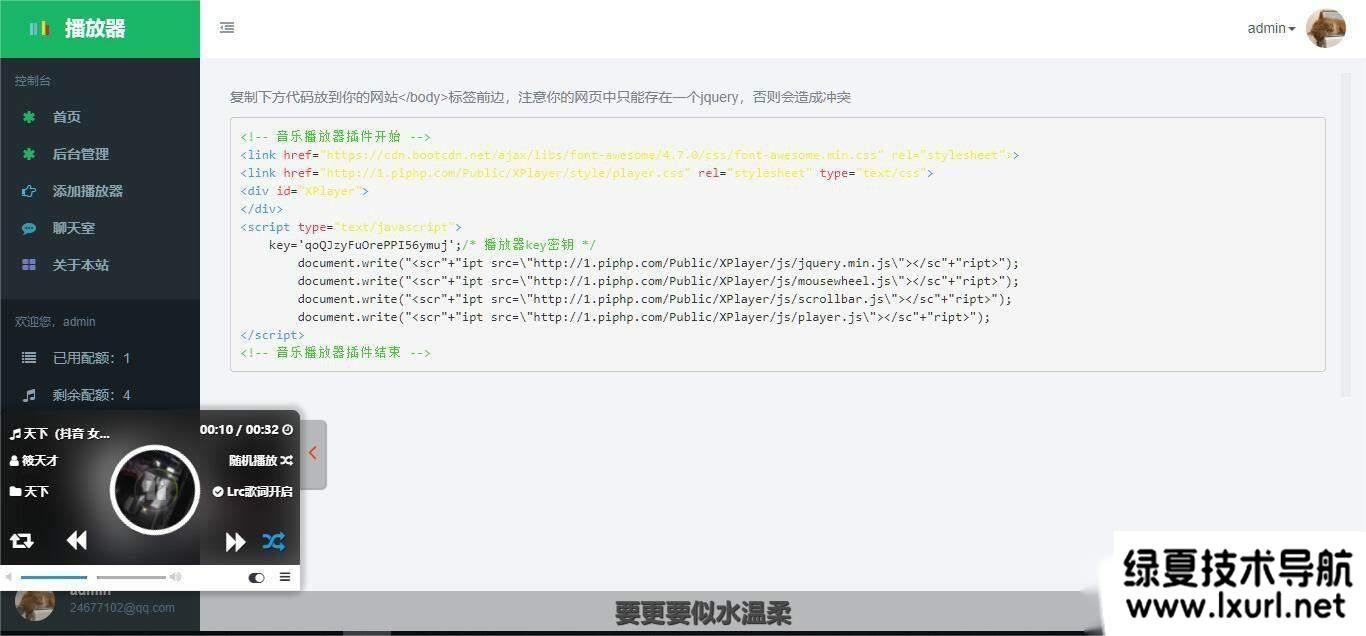Click the 音乐播放器插件结束 comment line
The height and width of the screenshot is (636, 1366).
(336, 353)
